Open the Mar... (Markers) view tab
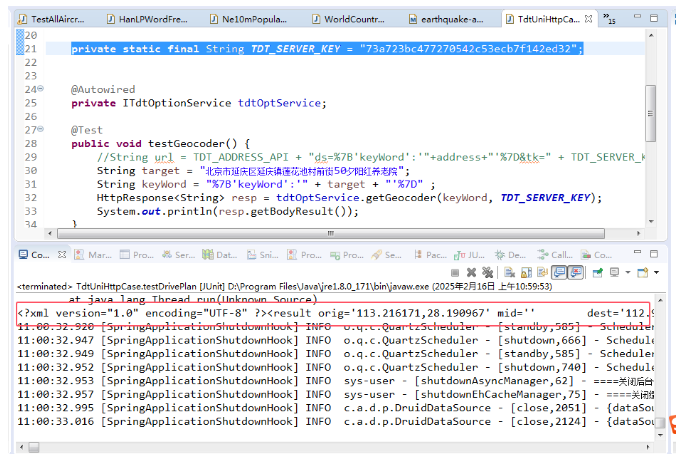The height and width of the screenshot is (461, 677). coord(93,255)
